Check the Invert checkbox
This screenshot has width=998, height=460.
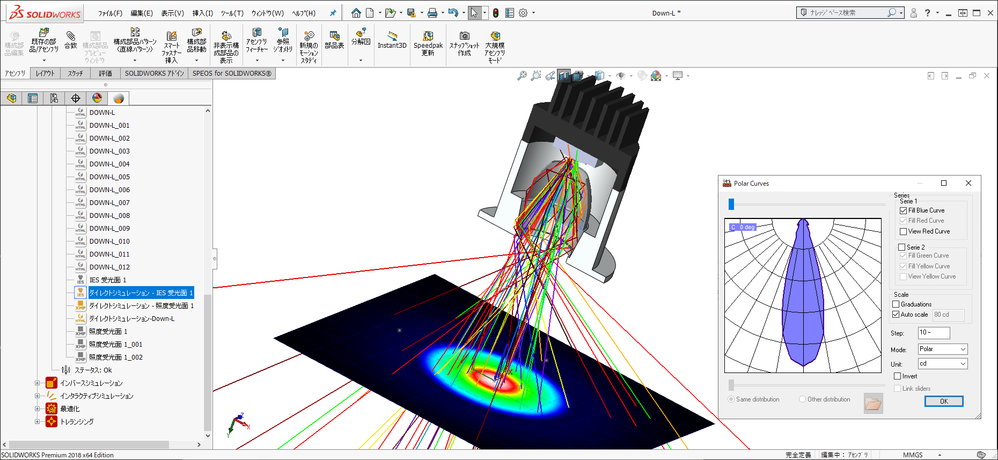coord(897,376)
